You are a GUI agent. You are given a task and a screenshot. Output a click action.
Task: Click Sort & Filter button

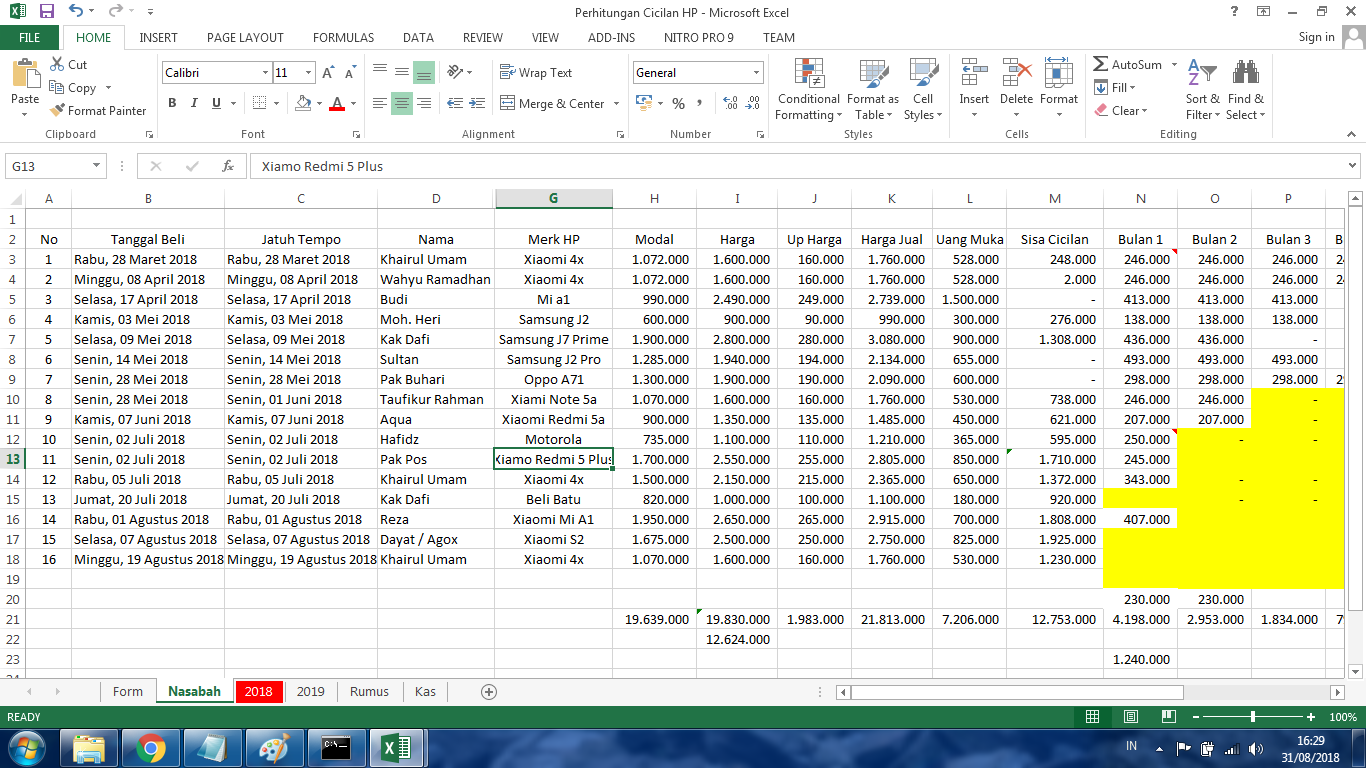(1202, 90)
